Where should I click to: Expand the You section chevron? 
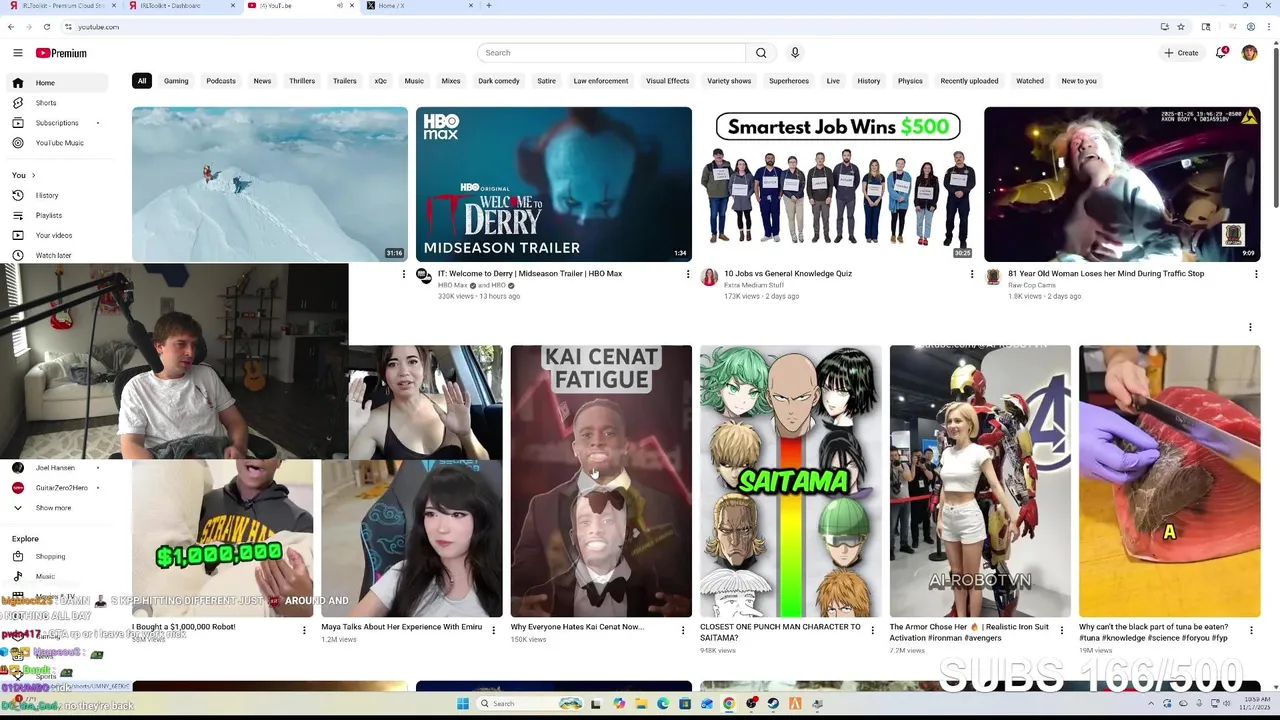[x=34, y=175]
